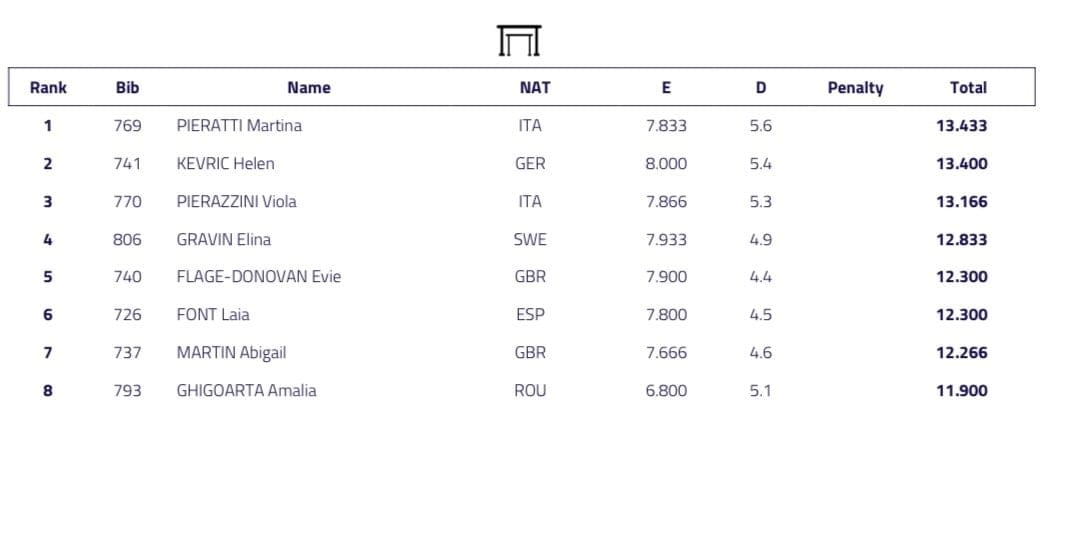This screenshot has width=1065, height=549.
Task: Select gymnast FONT Laia
Action: coord(213,315)
